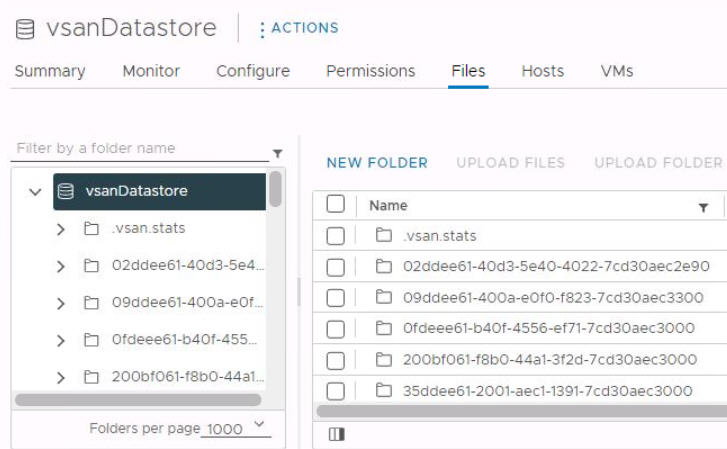The height and width of the screenshot is (449, 727).
Task: Click the 0fdeee61-b40f-455… folder icon in the tree
Action: pos(91,340)
